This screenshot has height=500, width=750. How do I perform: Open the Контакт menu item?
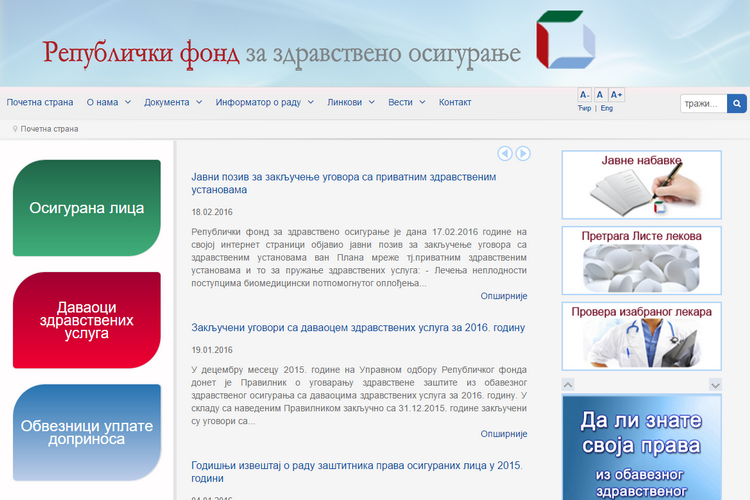click(x=455, y=102)
